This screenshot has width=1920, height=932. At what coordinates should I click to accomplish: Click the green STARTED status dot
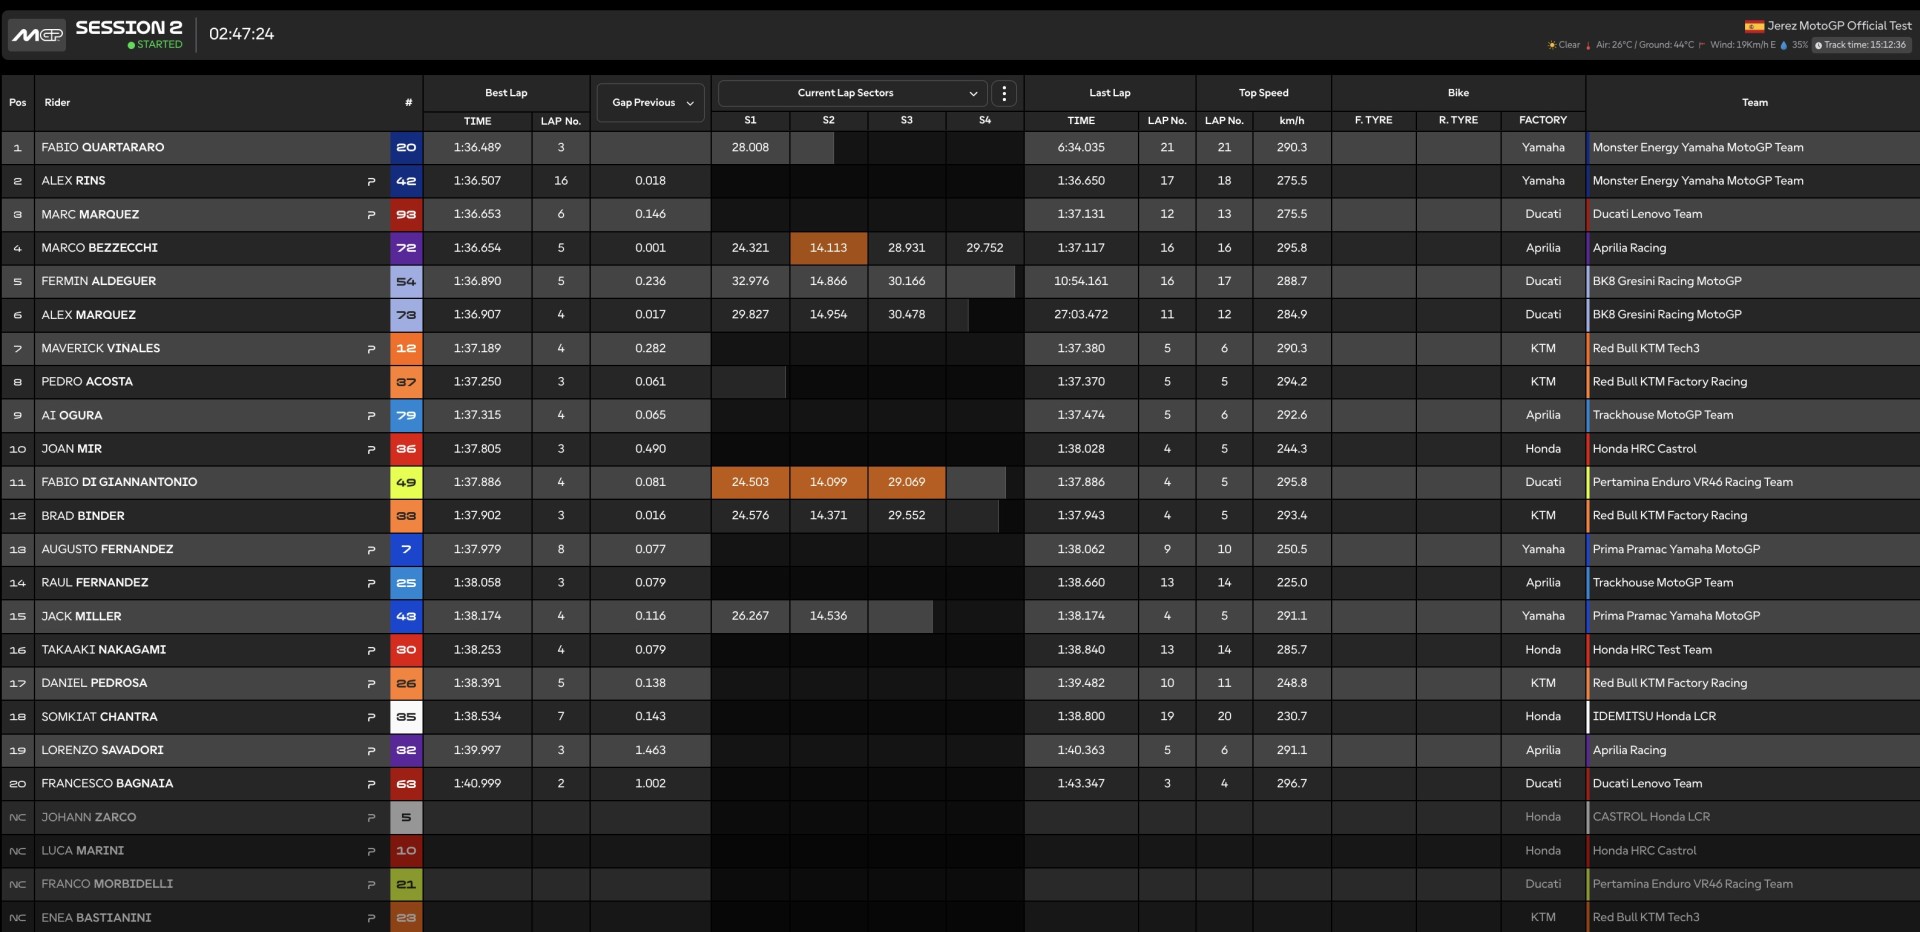coord(131,45)
